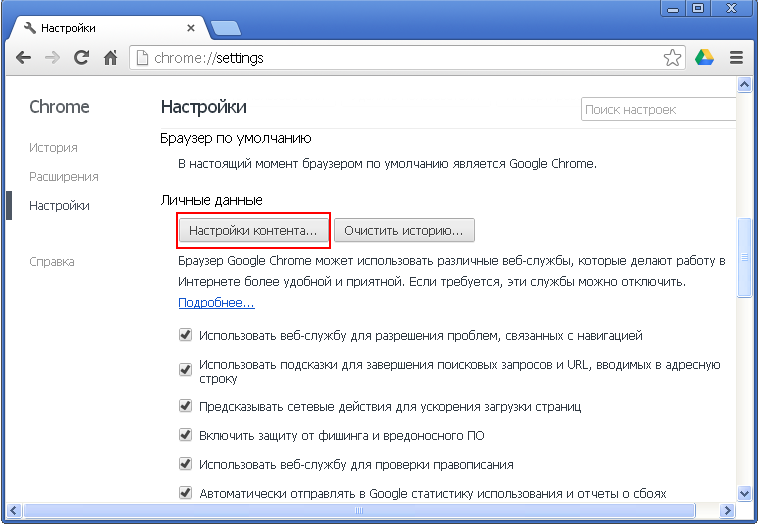Close the Настройки tab
759x526 pixels.
click(x=191, y=28)
